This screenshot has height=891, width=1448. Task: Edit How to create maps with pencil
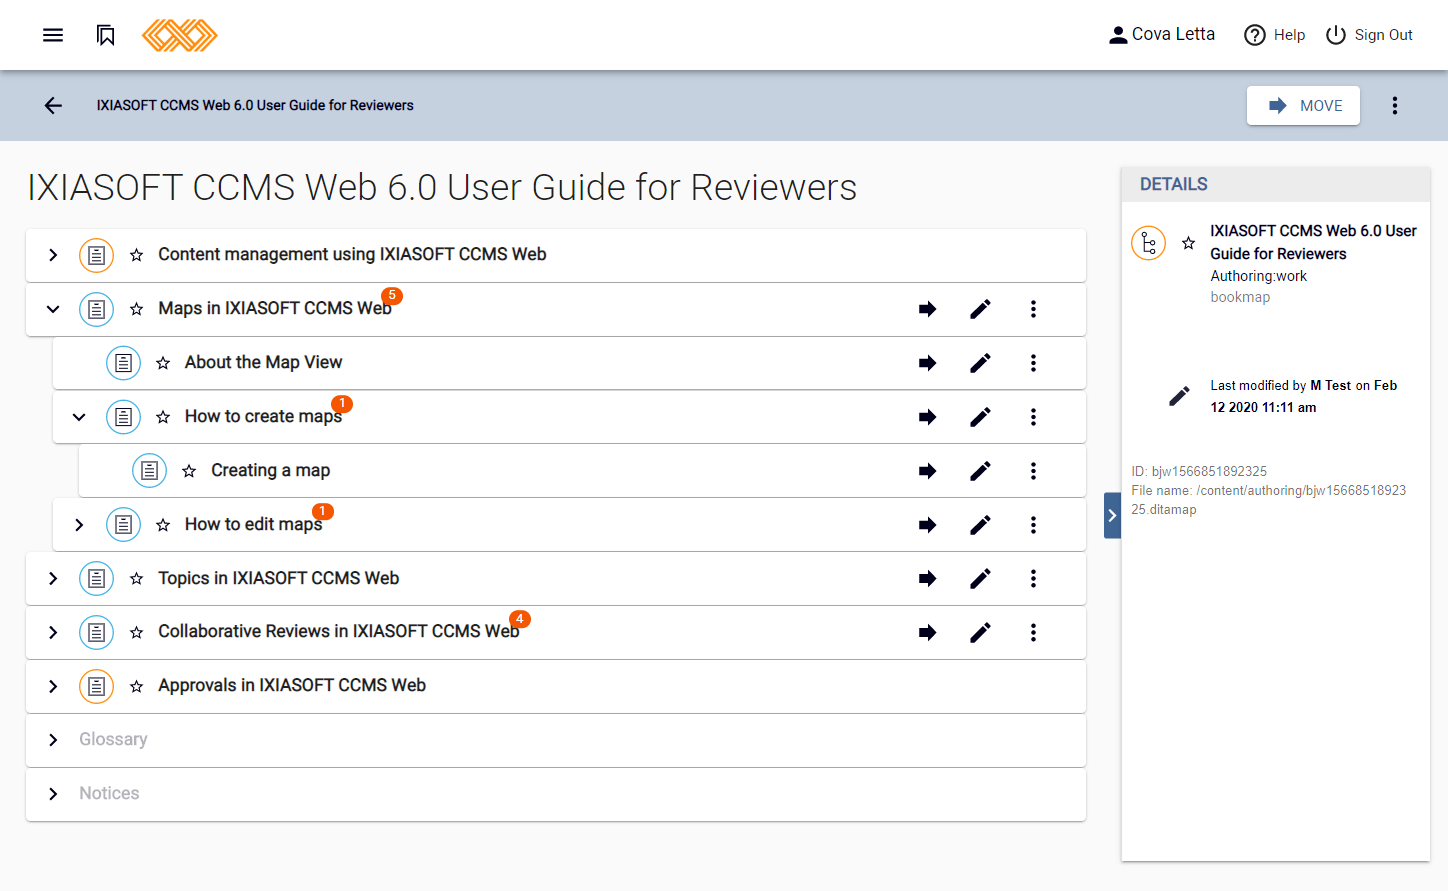[x=980, y=417]
